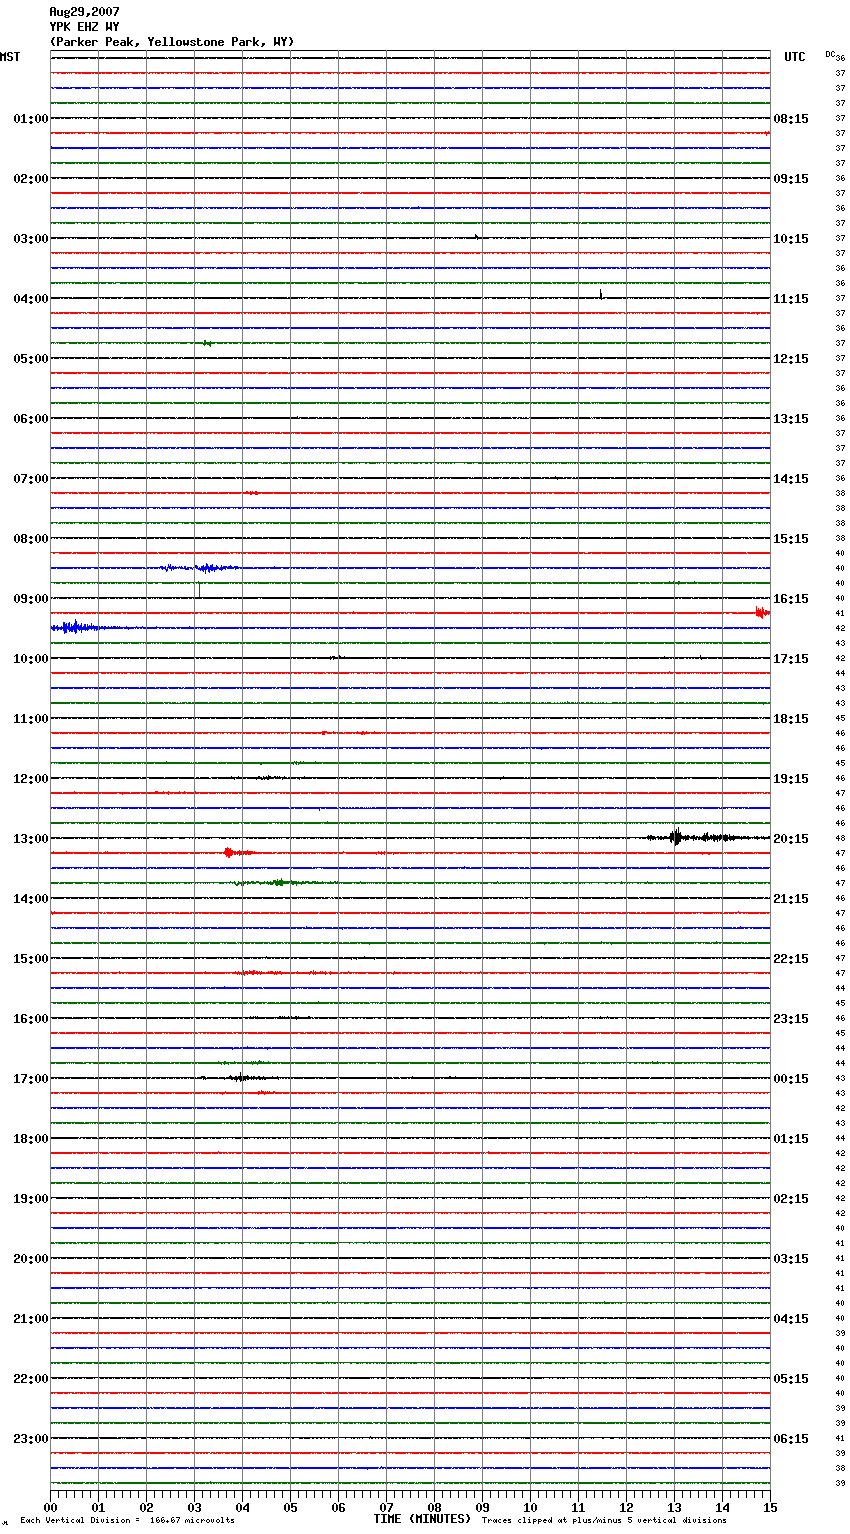Click the 09 minute axis tick label
The image size is (850, 1534).
(482, 1507)
